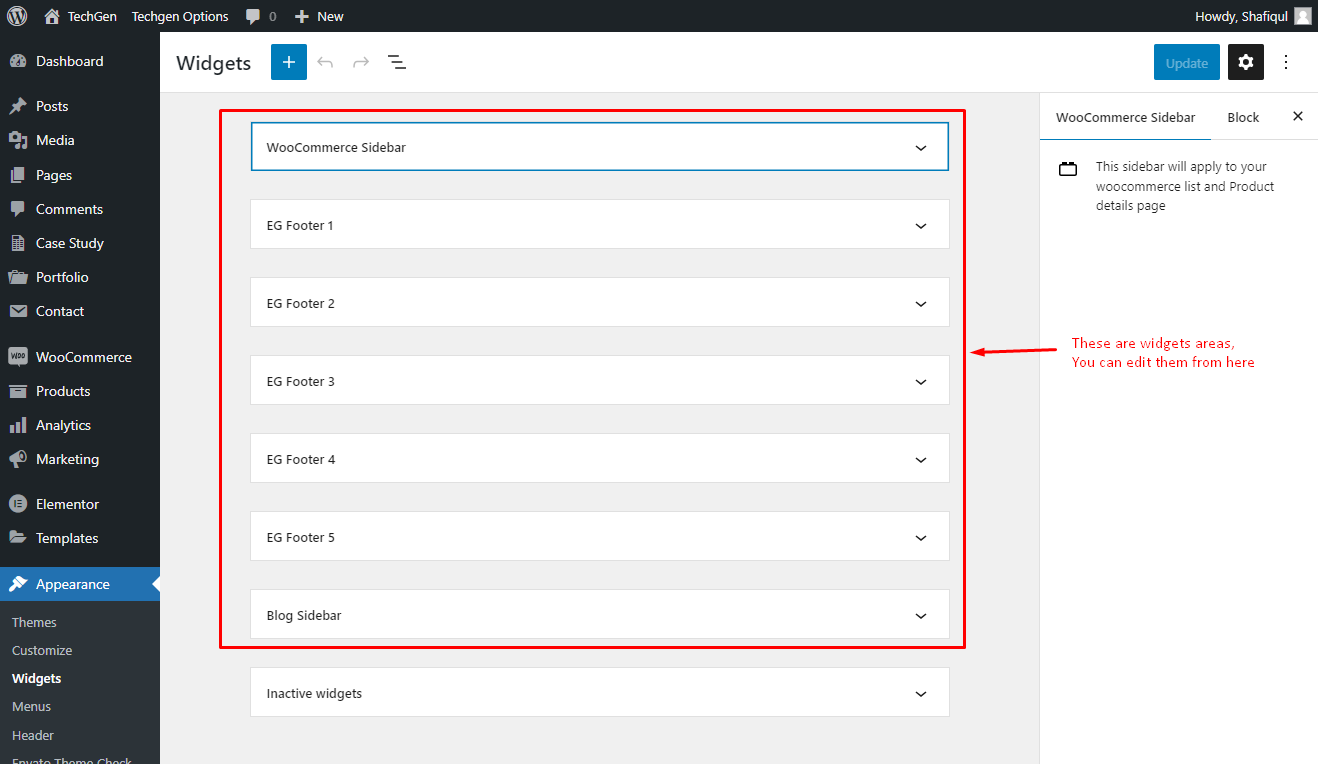
Task: Open the list view icon
Action: pos(397,62)
